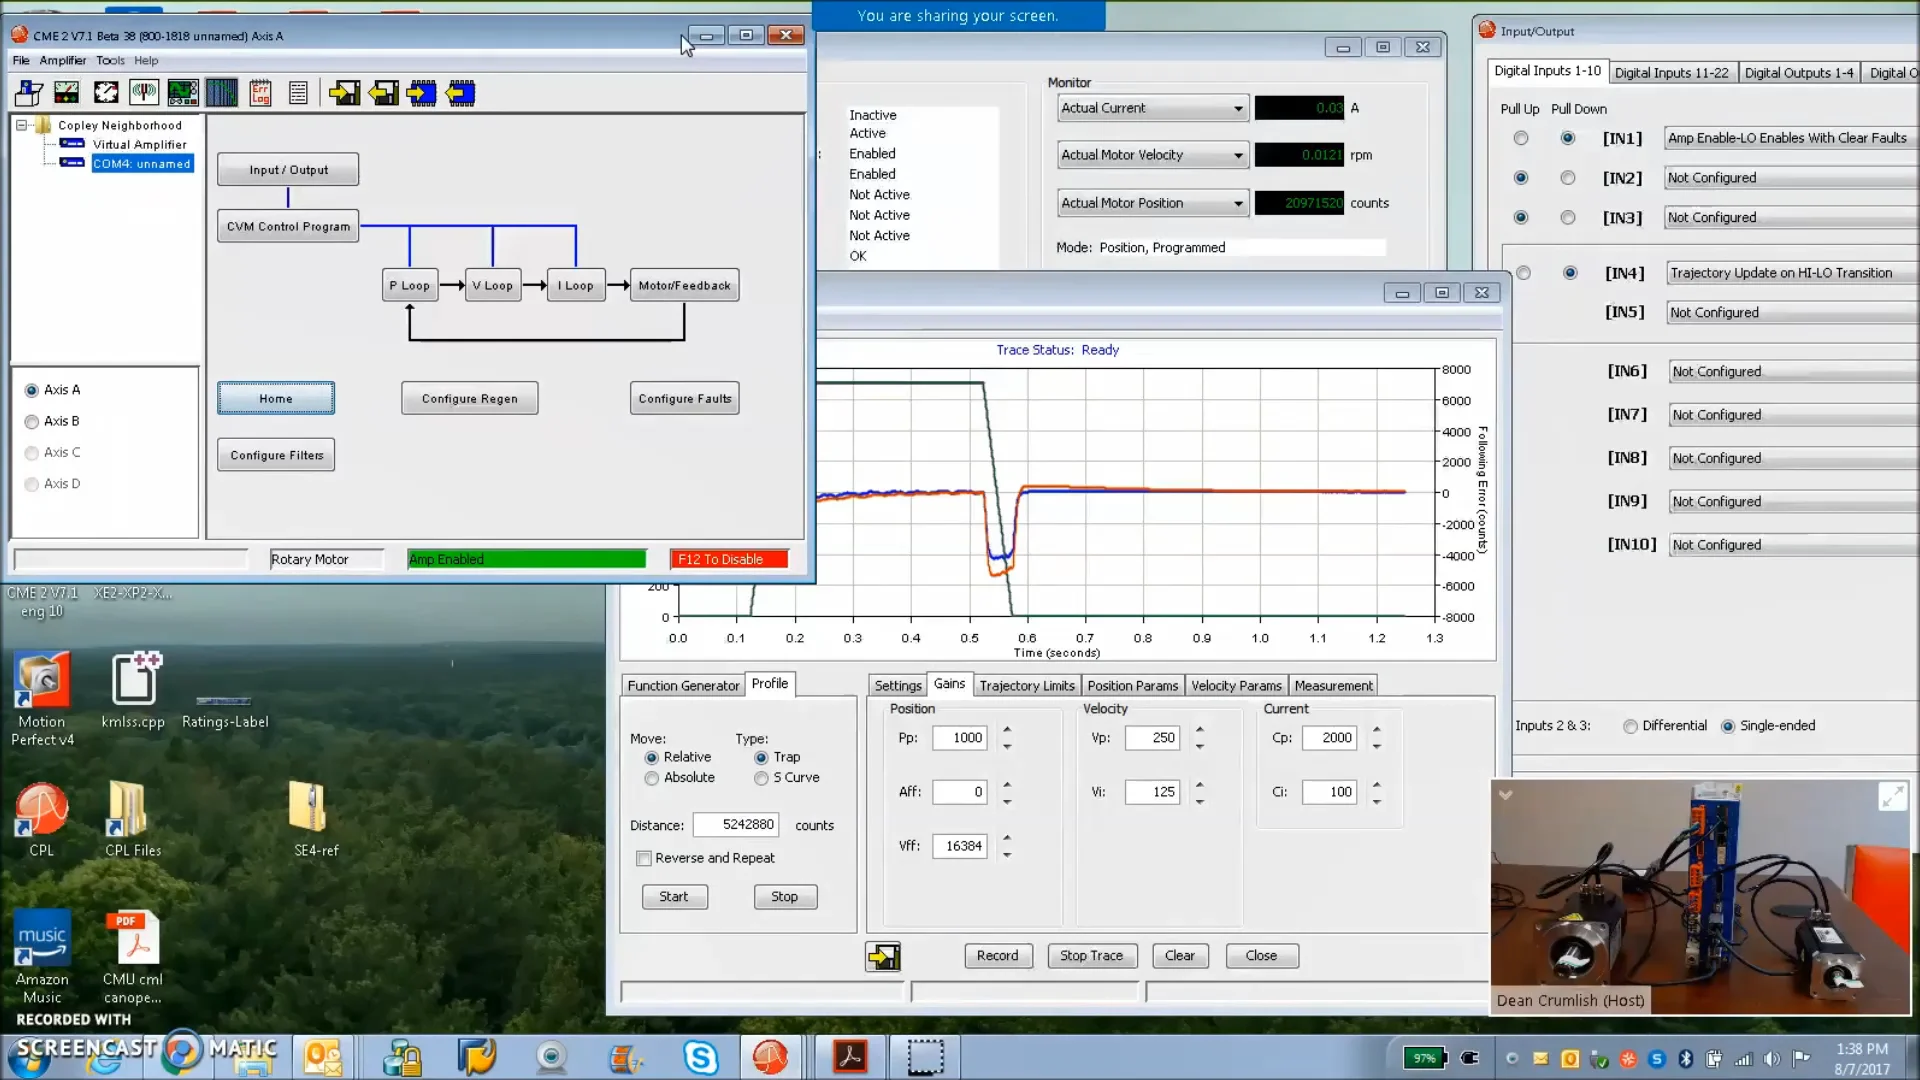Open the Amplifier menu
Screen dimensions: 1920x1080
63,60
